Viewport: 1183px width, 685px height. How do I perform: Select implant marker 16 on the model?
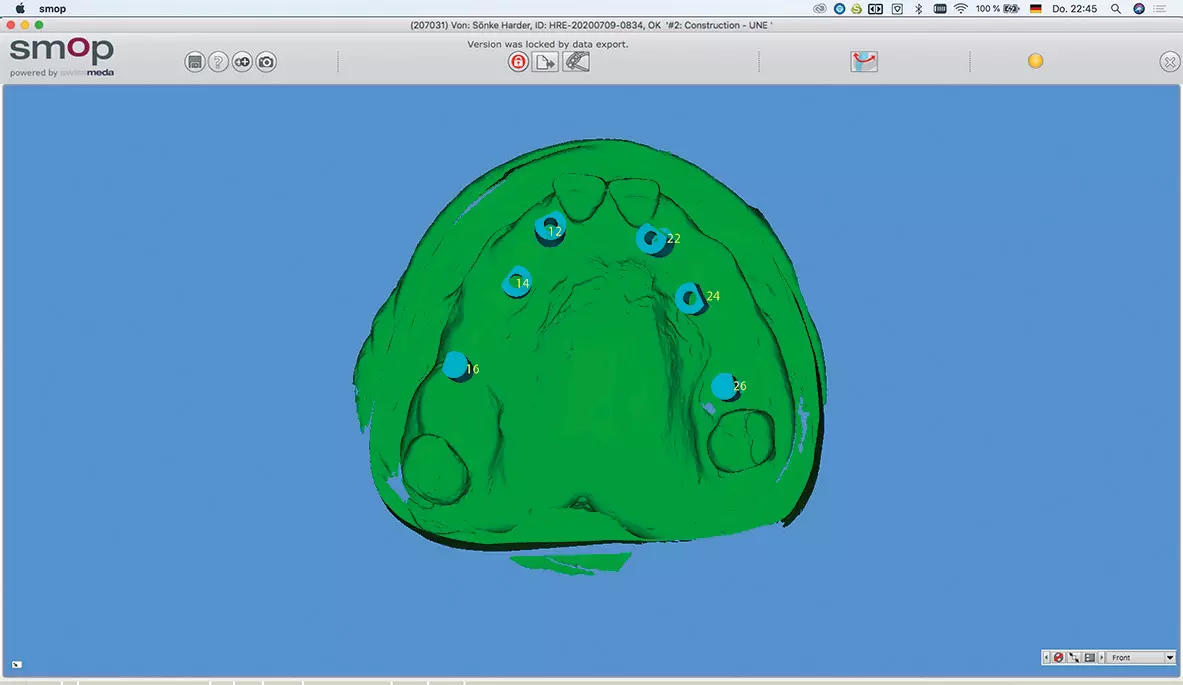456,367
